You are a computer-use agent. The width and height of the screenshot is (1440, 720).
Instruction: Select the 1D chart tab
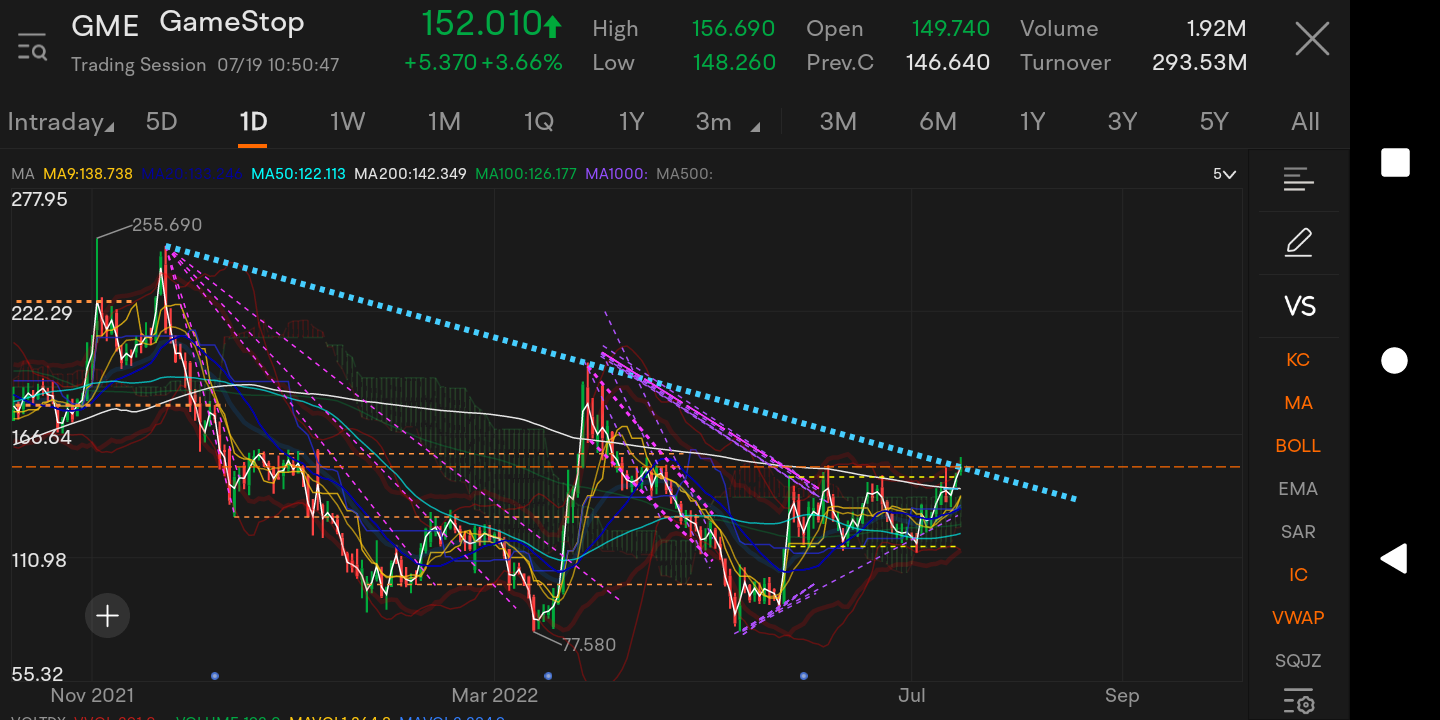pyautogui.click(x=253, y=122)
